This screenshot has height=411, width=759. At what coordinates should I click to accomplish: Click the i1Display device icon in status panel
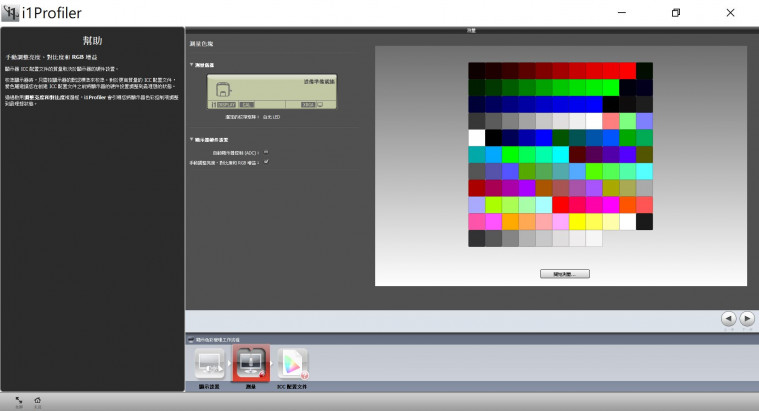click(x=223, y=90)
